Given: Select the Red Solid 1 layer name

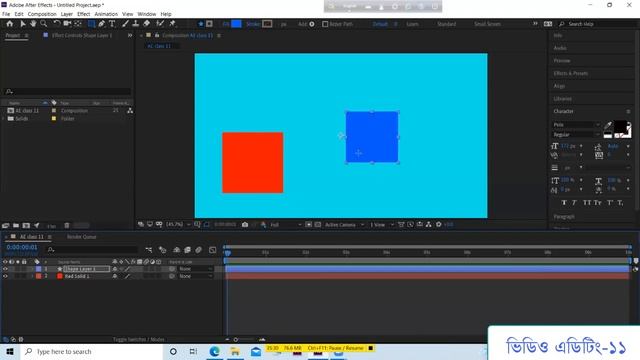Looking at the screenshot, I should tap(77, 276).
